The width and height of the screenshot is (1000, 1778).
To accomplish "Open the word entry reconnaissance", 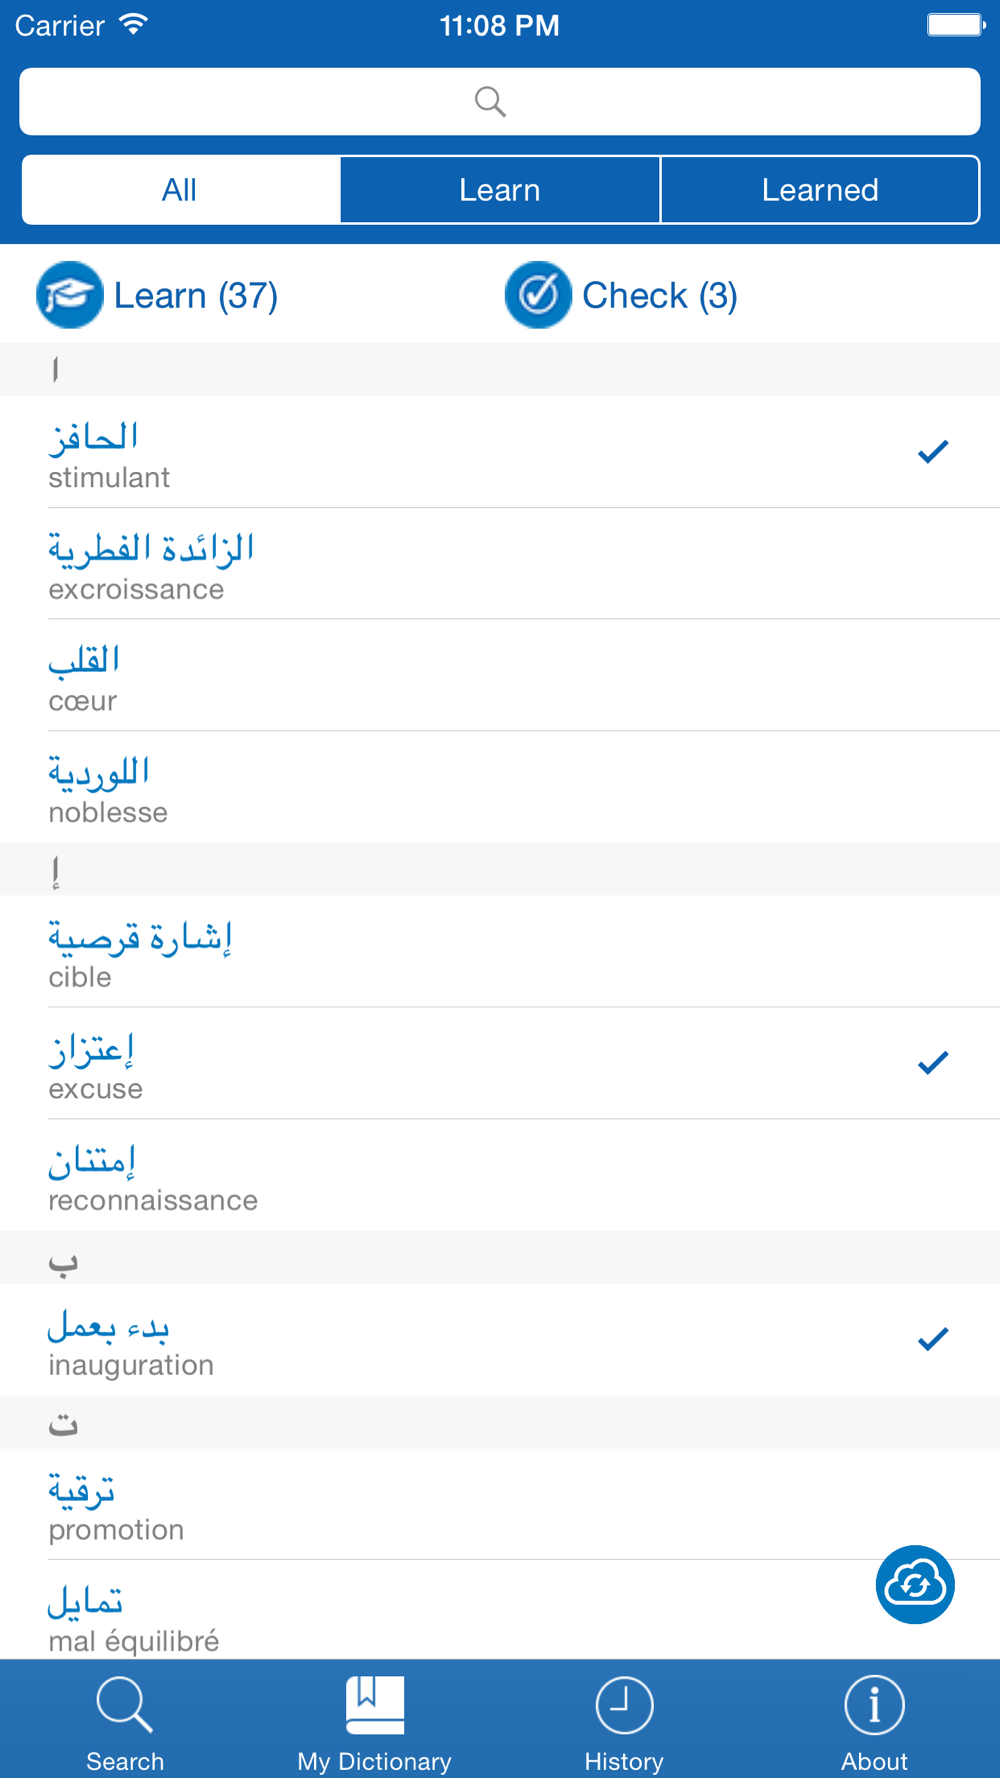I will tap(500, 1174).
